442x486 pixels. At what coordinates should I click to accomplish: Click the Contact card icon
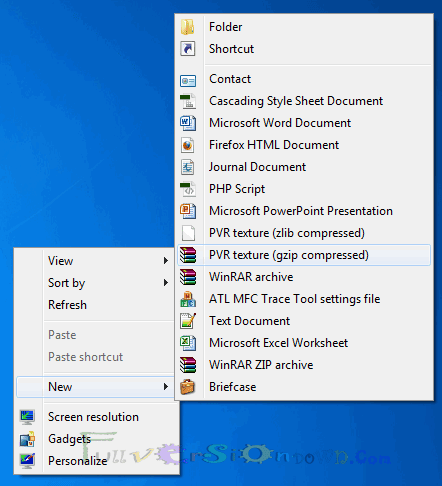(188, 80)
